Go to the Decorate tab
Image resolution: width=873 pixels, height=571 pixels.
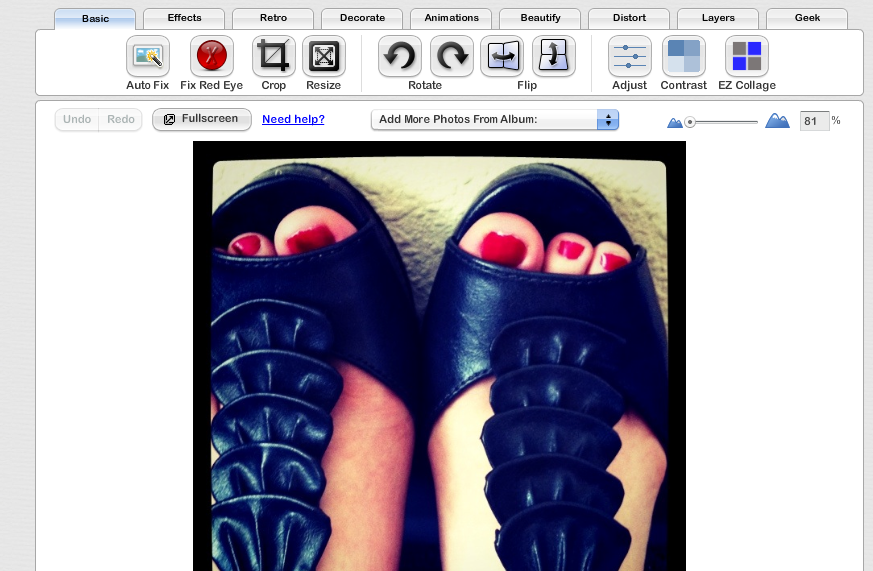[x=362, y=18]
